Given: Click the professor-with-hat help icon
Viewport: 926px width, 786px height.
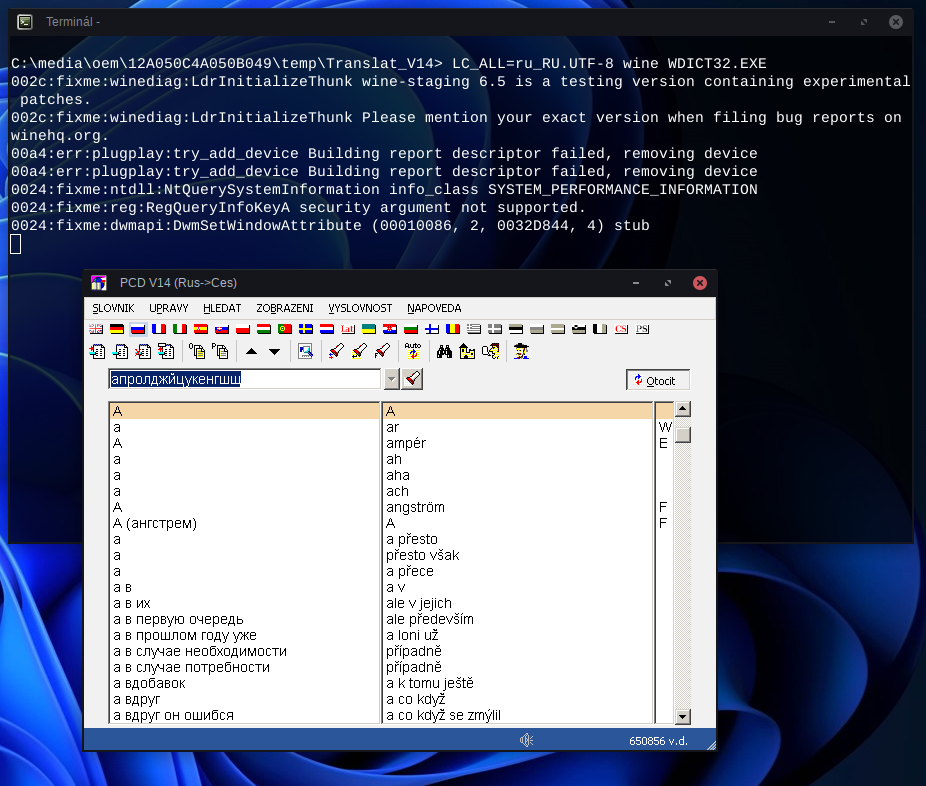Looking at the screenshot, I should [521, 352].
